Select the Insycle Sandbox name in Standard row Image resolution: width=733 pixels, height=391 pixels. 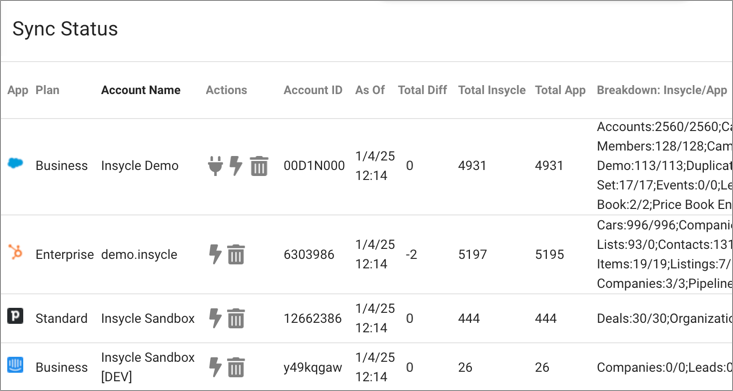click(148, 319)
